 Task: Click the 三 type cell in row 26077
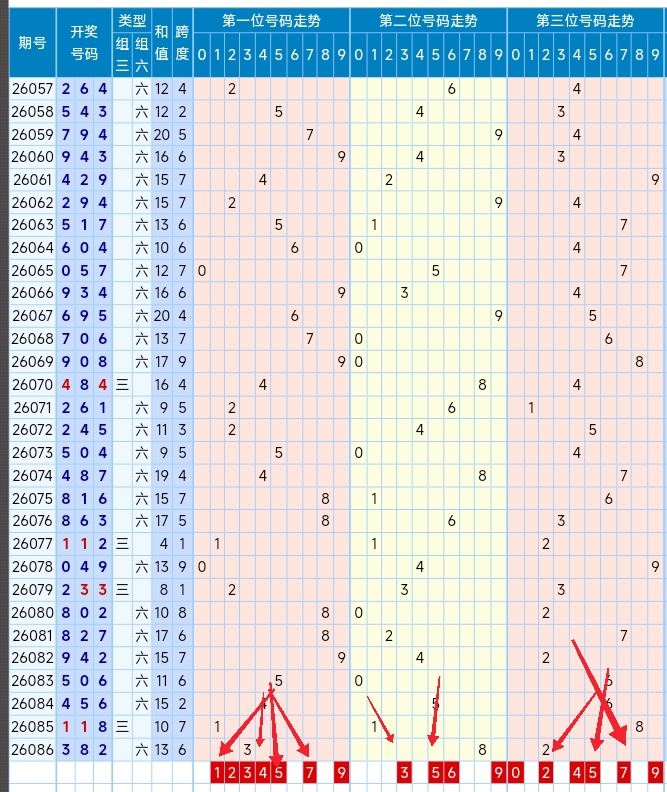(x=122, y=544)
